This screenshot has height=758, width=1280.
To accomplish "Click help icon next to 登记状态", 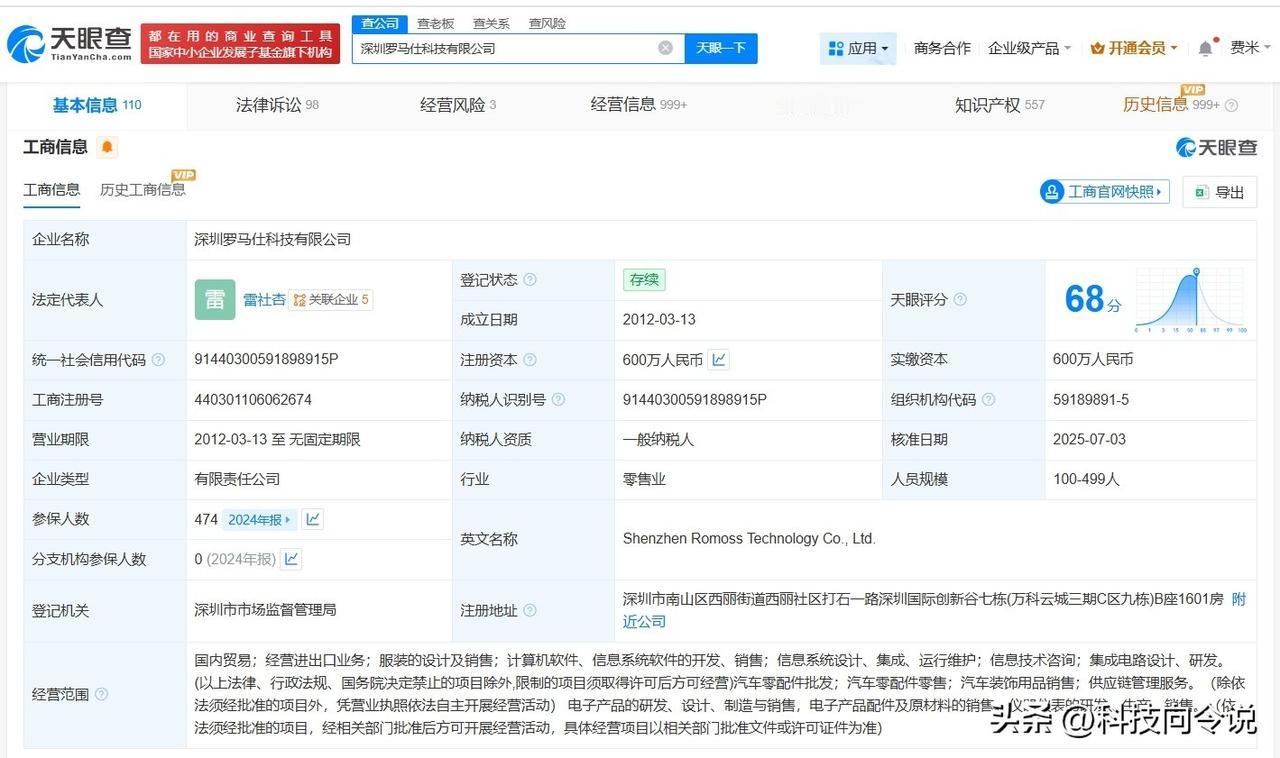I will click(x=530, y=280).
